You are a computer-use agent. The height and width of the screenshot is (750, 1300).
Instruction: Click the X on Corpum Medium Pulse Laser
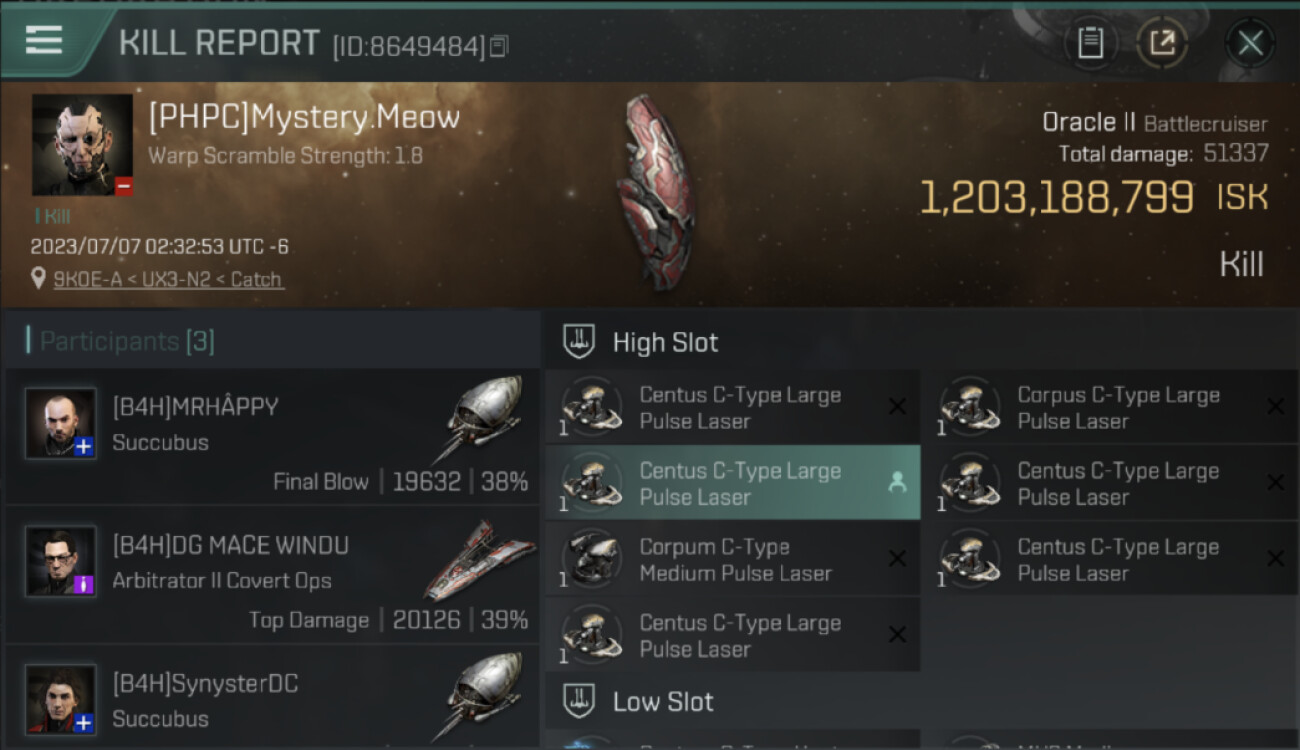coord(897,559)
